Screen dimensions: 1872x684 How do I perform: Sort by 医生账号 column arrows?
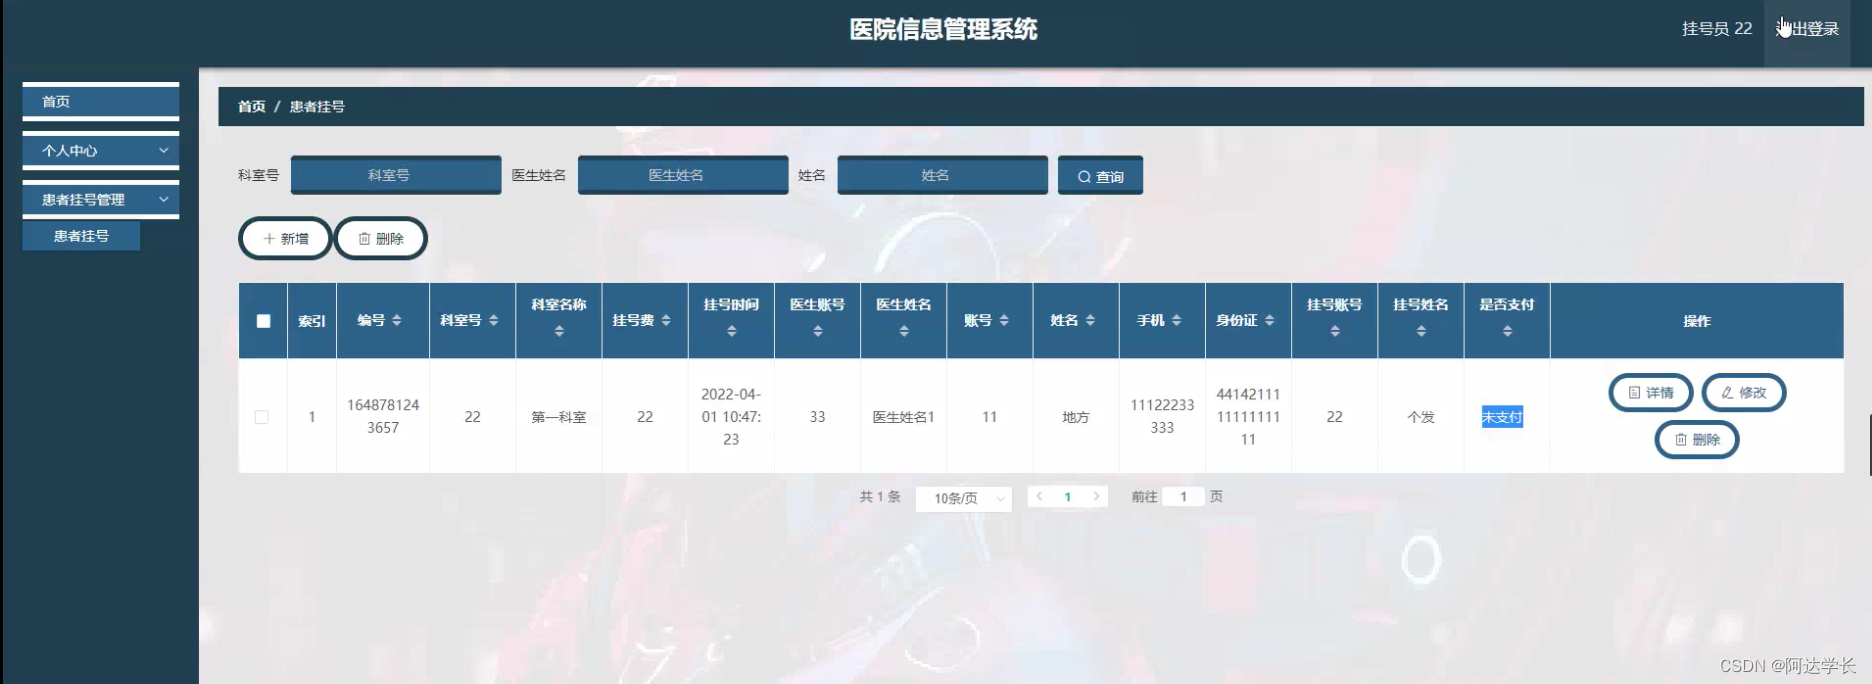pos(818,331)
